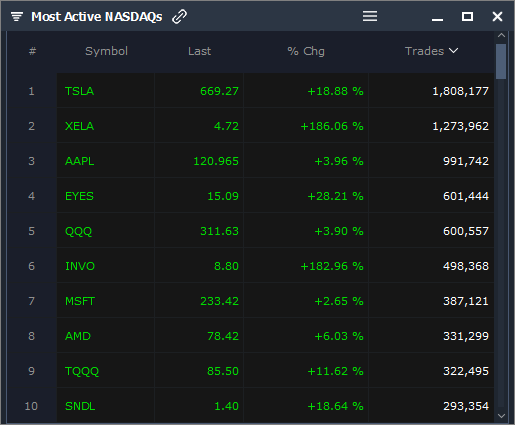The width and height of the screenshot is (515, 425).
Task: Click the # rank column header
Action: pos(32,51)
